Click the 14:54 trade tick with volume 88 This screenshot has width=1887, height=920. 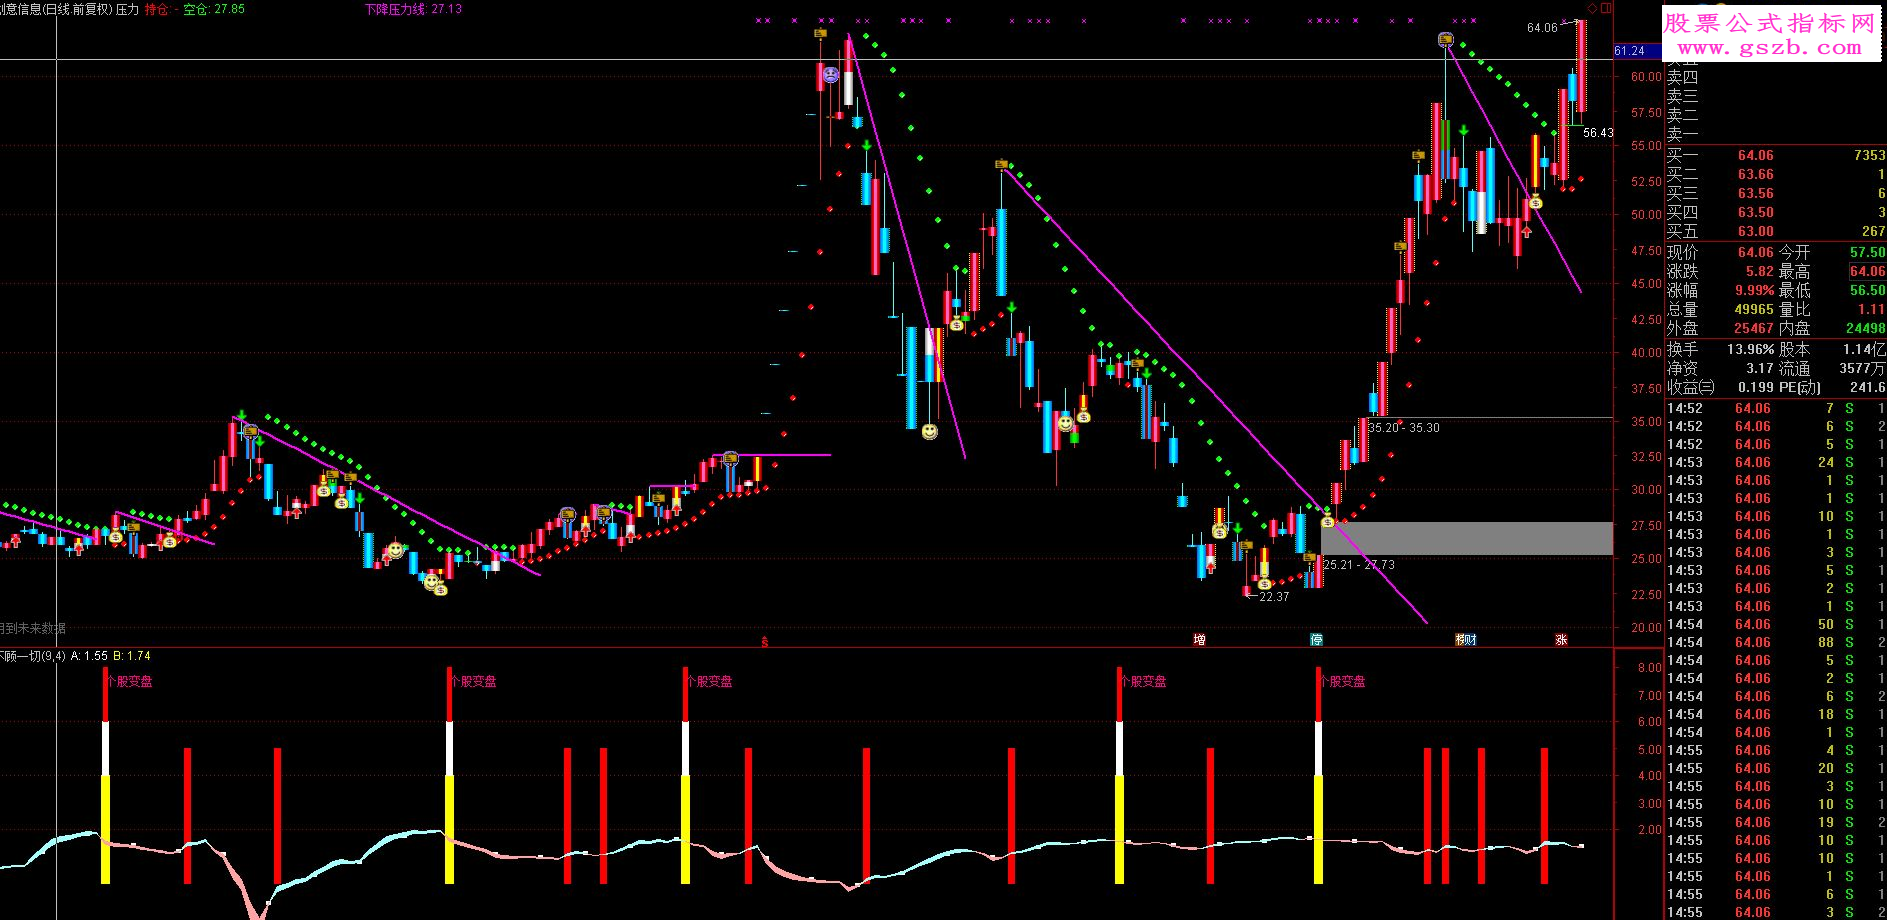click(1775, 642)
